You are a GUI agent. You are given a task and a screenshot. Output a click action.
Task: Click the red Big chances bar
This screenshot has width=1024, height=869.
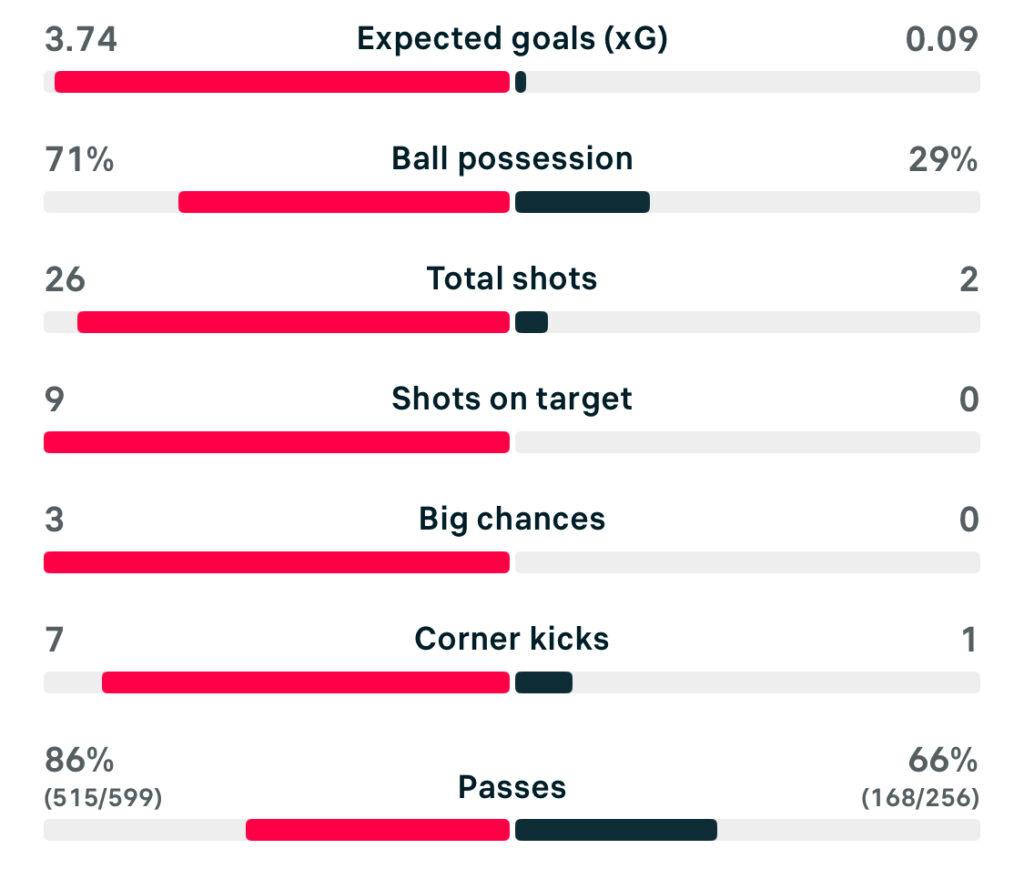click(277, 562)
